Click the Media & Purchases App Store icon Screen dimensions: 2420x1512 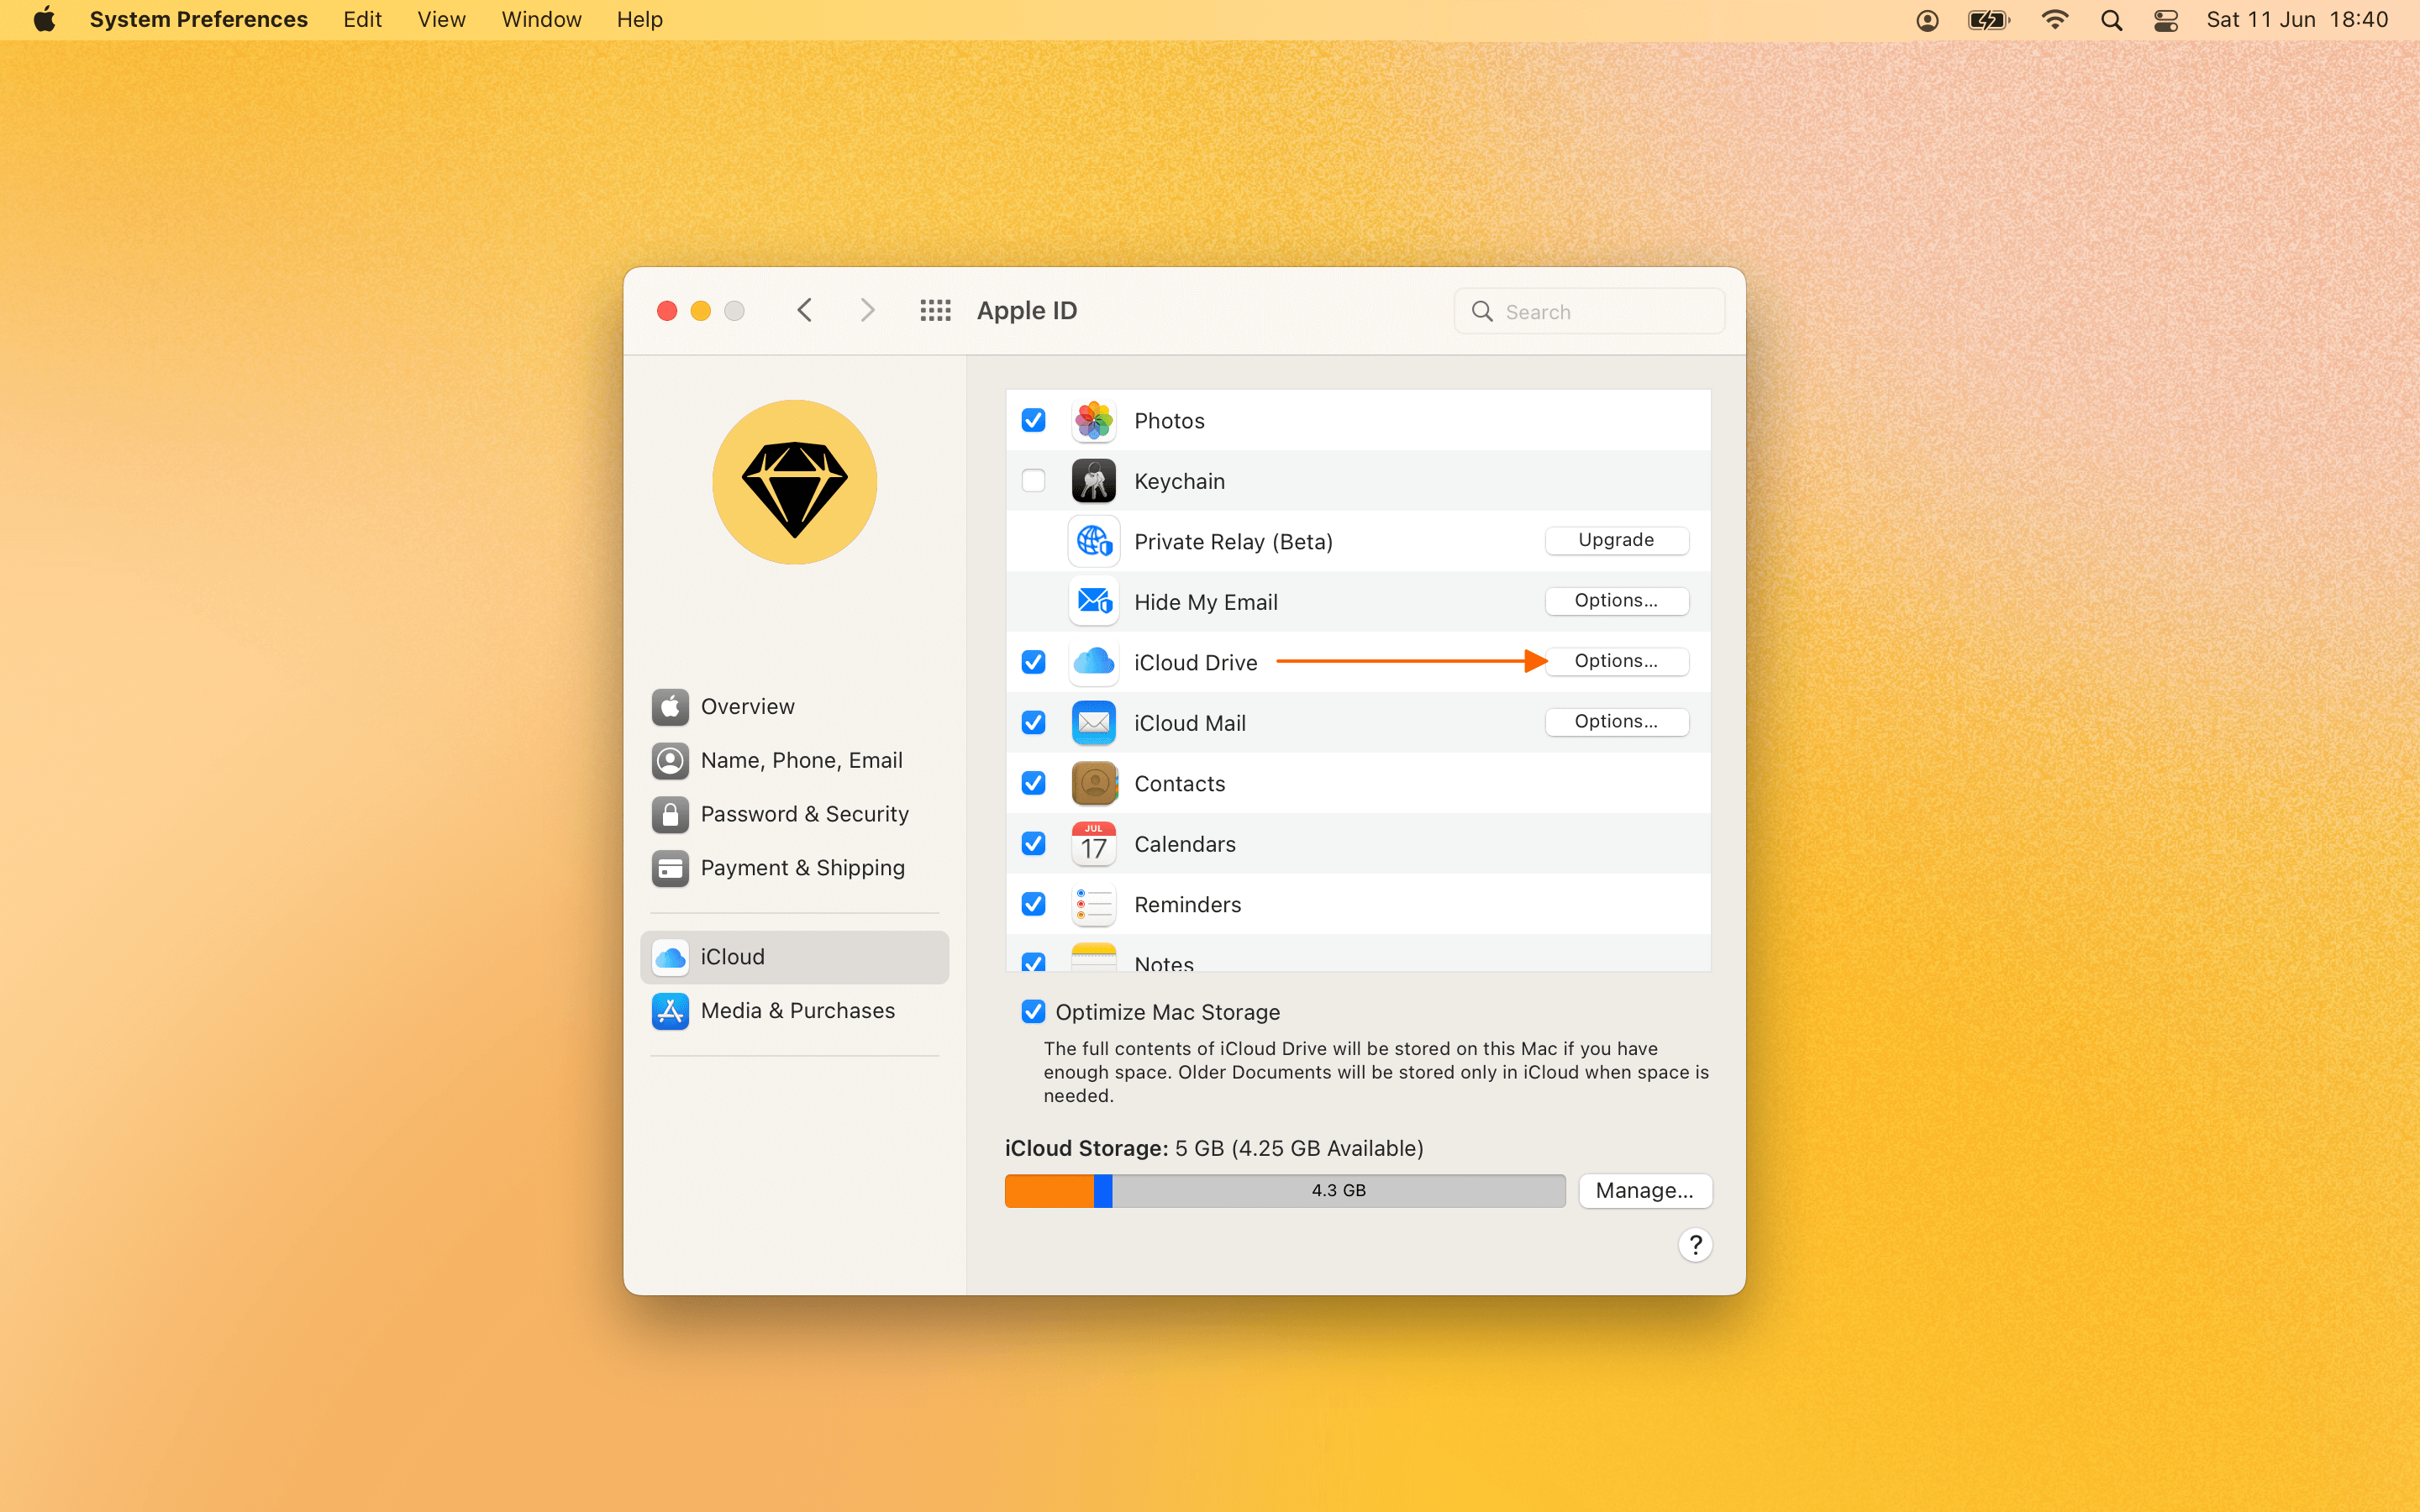click(x=669, y=1010)
